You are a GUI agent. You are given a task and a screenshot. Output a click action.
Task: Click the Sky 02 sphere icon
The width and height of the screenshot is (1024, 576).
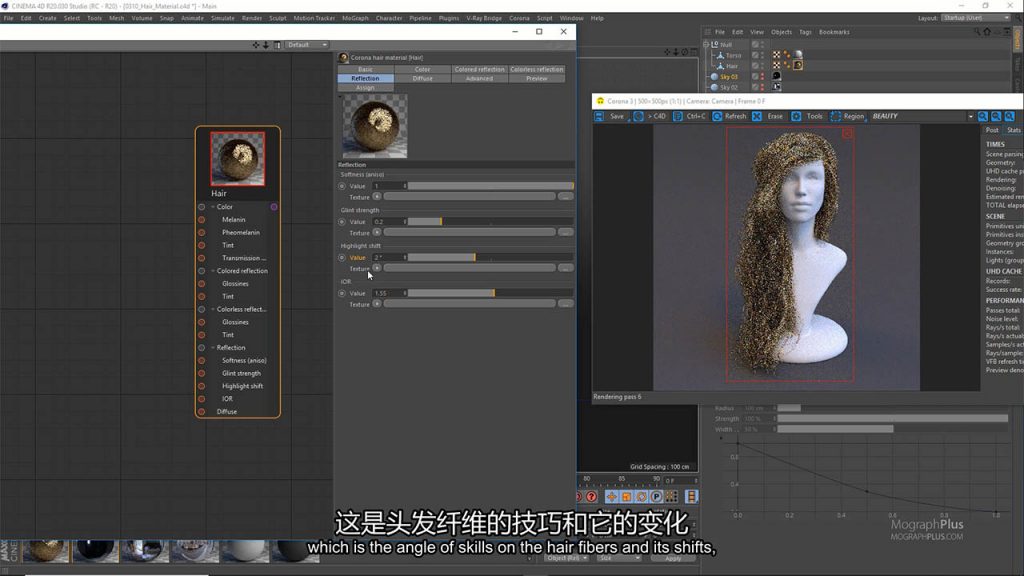pyautogui.click(x=714, y=87)
